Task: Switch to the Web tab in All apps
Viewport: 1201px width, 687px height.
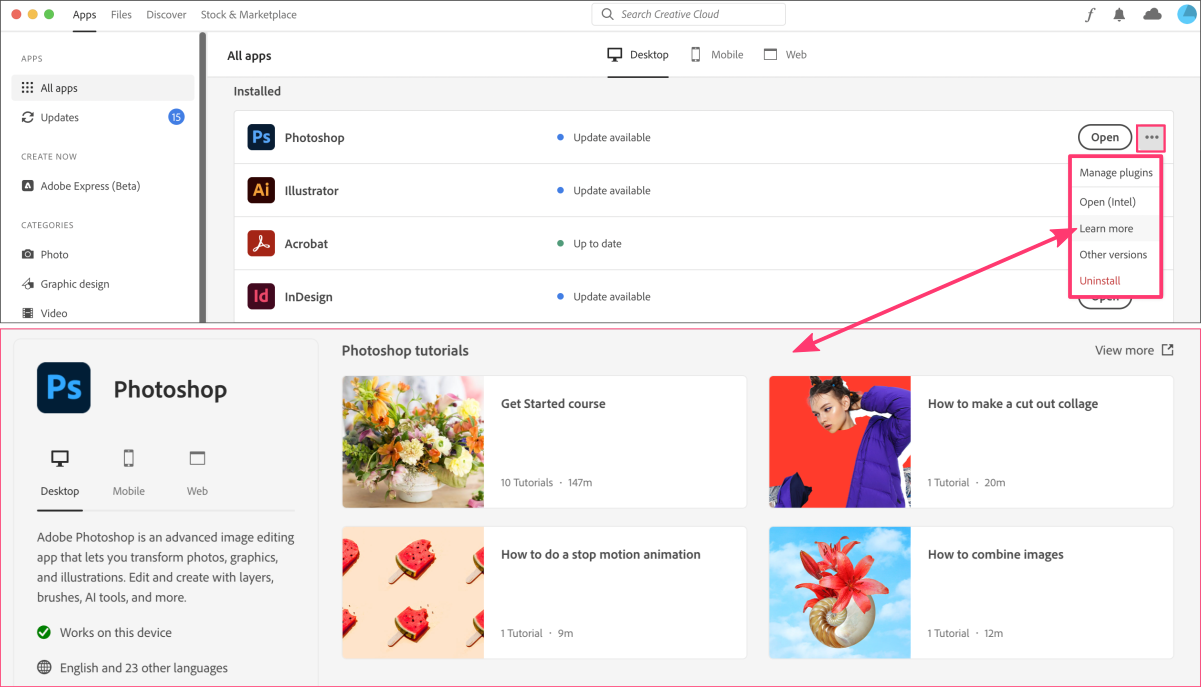Action: pyautogui.click(x=785, y=55)
